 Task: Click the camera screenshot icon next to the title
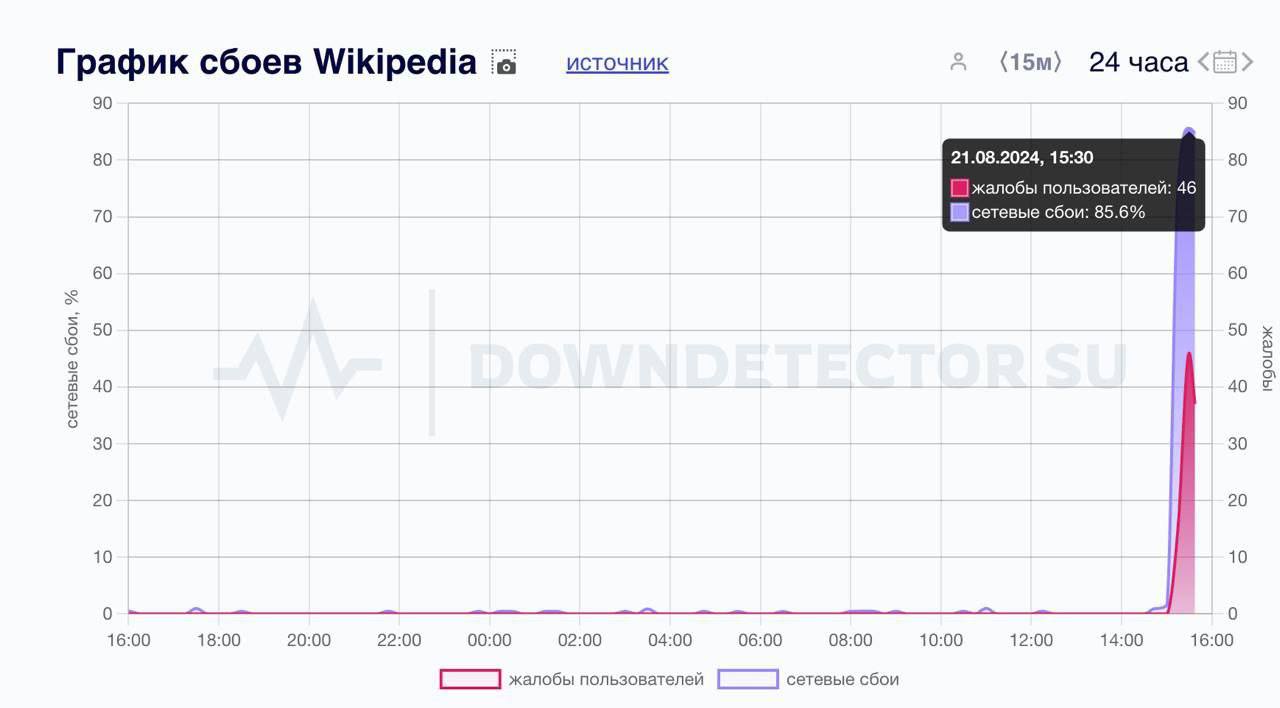click(x=505, y=62)
